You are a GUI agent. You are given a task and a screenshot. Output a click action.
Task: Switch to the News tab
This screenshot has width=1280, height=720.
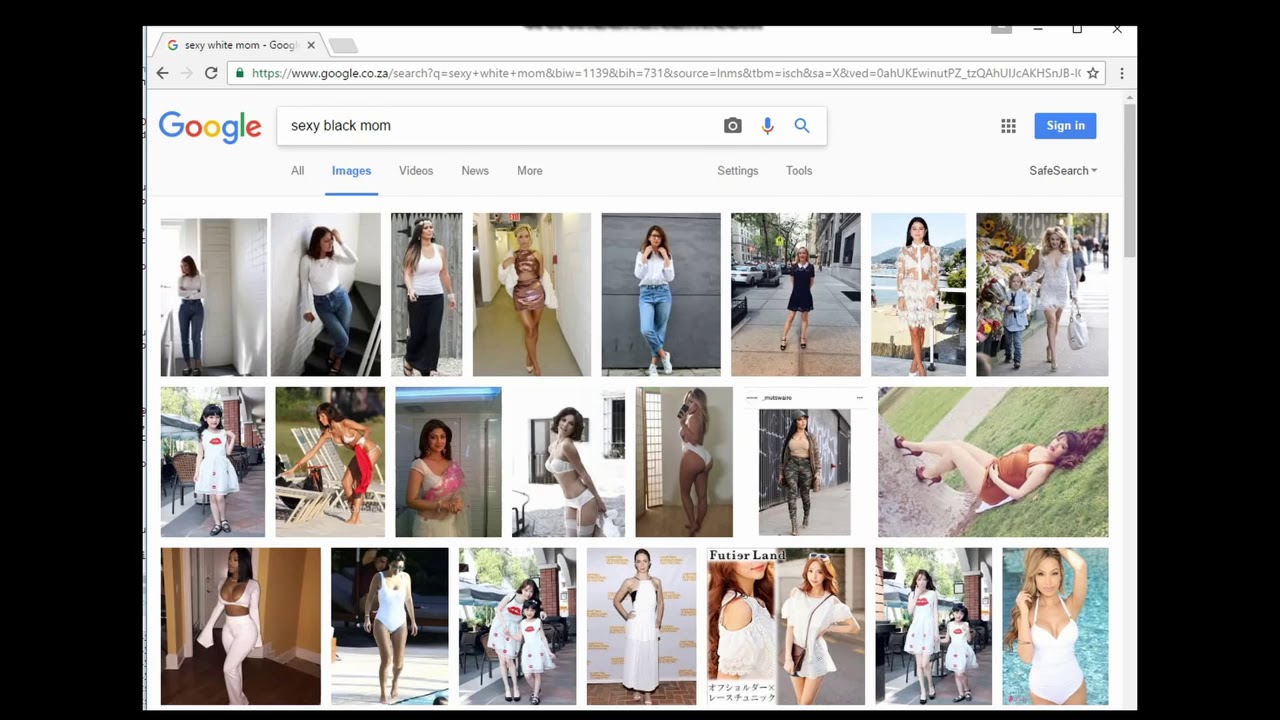coord(475,171)
